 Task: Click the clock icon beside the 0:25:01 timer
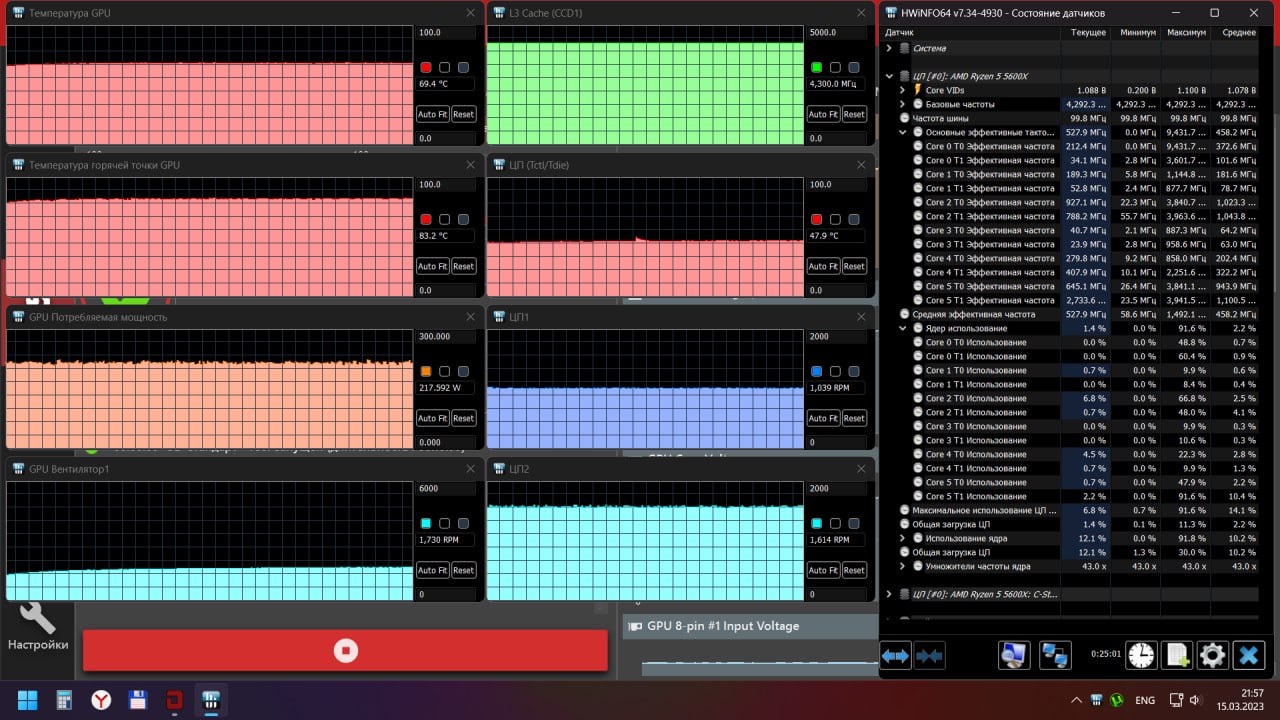click(1141, 655)
